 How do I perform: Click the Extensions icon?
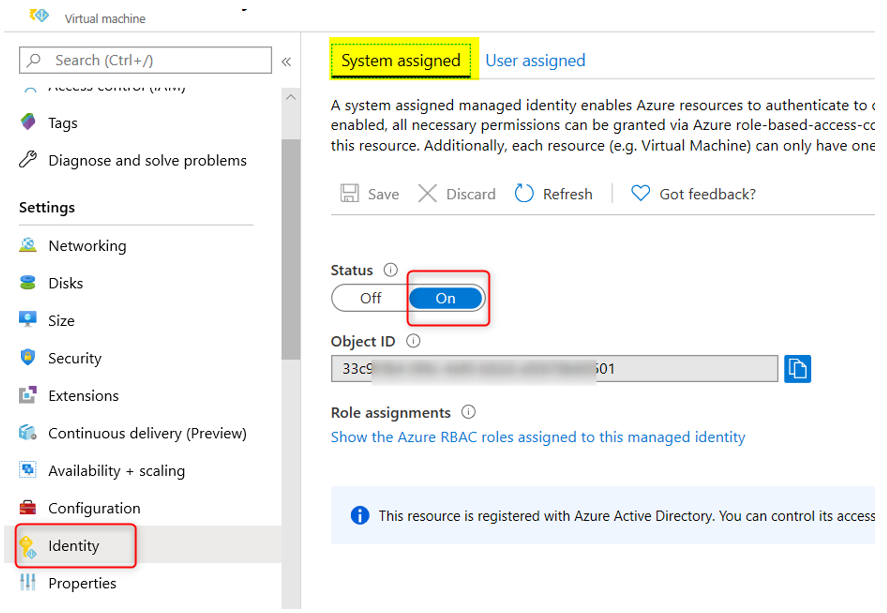tap(28, 395)
